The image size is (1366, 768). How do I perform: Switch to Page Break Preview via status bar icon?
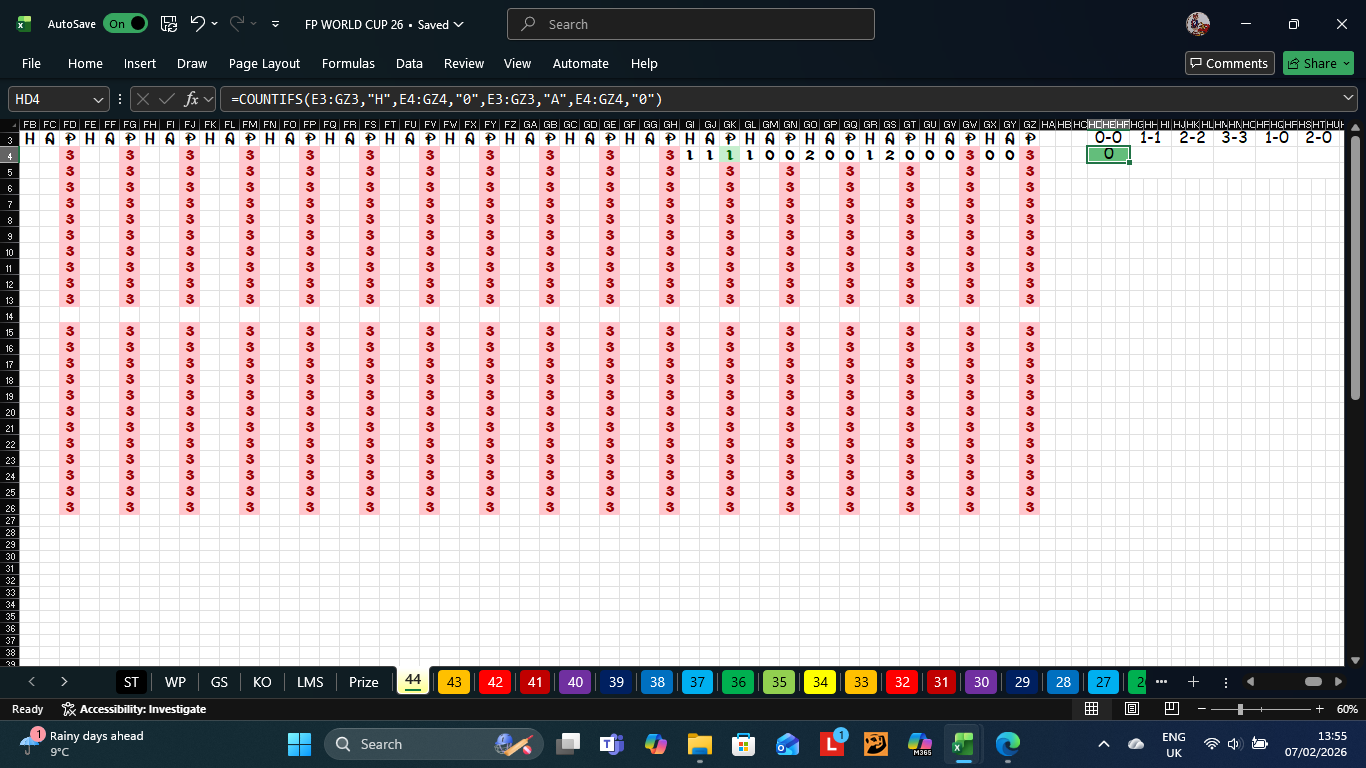[1170, 708]
